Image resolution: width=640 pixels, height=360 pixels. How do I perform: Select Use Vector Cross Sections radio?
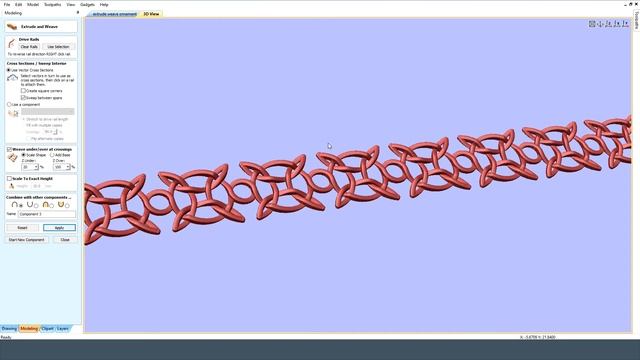pos(9,70)
